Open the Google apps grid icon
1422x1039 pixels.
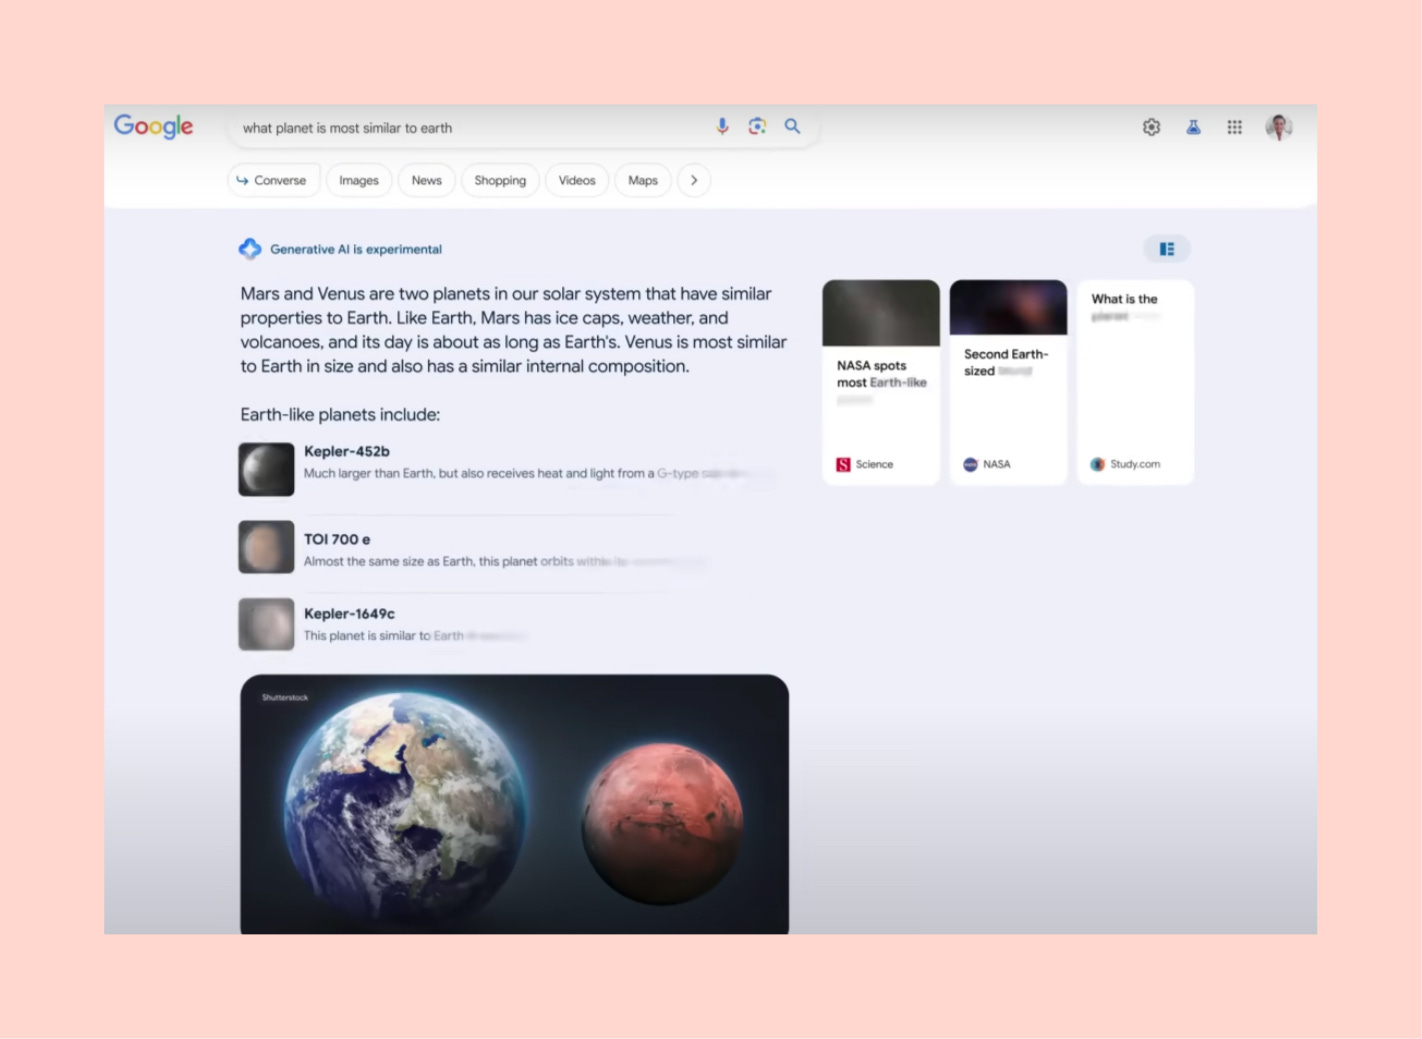click(1234, 127)
